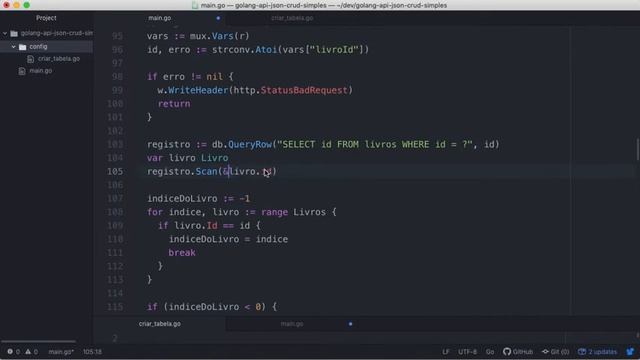Open grammar selector labeled Go

click(490, 351)
